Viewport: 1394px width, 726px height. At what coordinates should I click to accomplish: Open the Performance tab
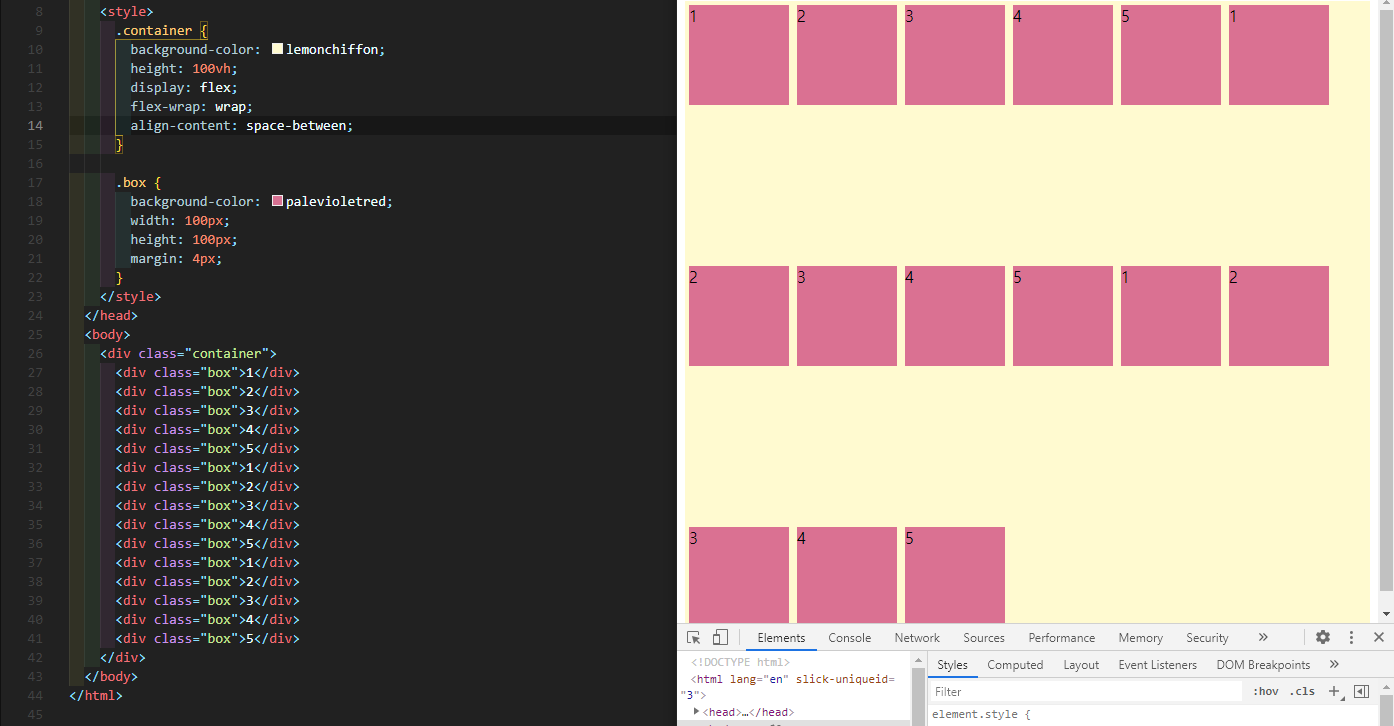pyautogui.click(x=1061, y=637)
